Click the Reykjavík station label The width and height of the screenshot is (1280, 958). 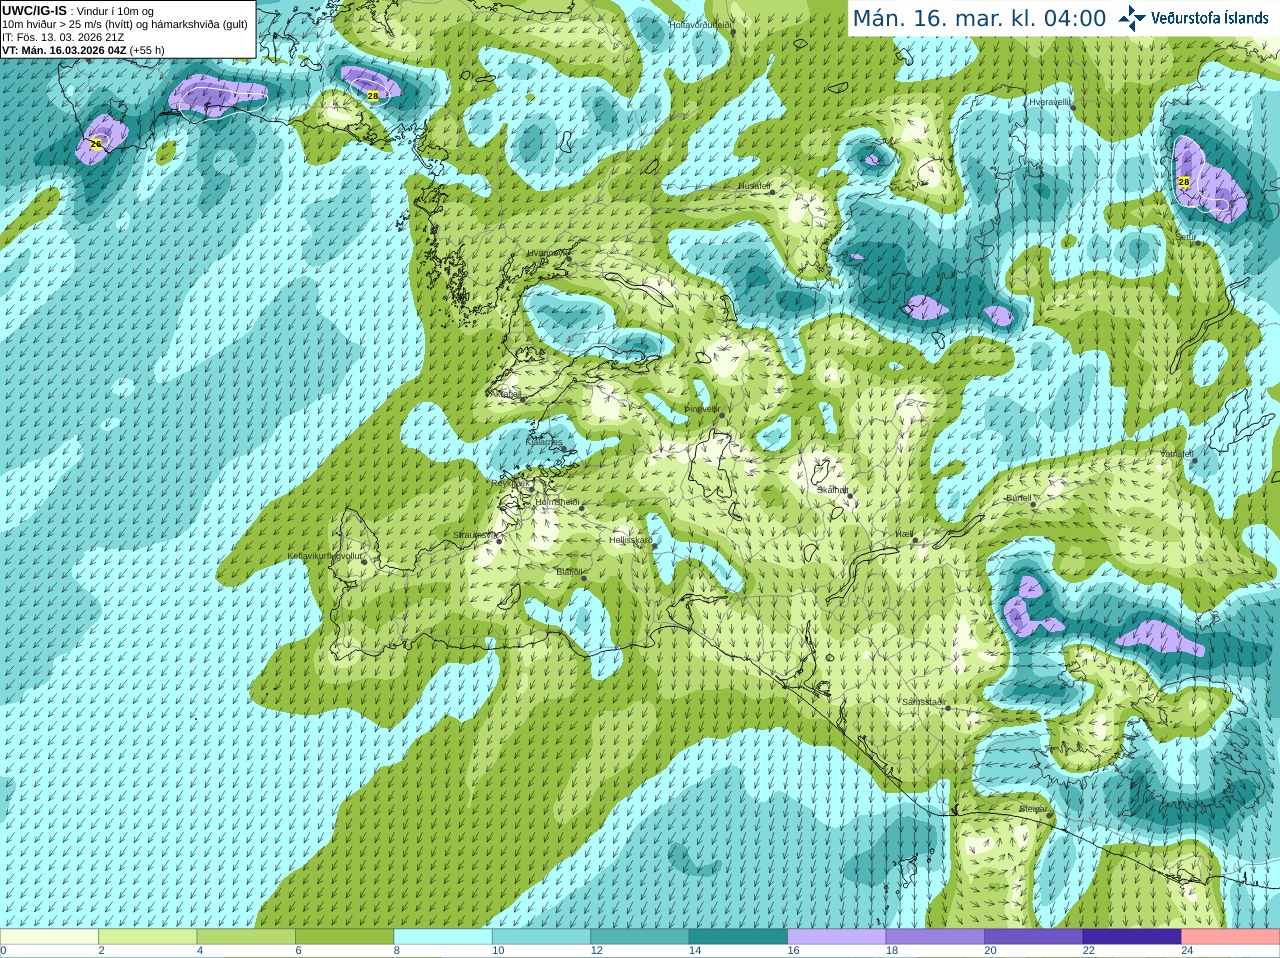(509, 483)
